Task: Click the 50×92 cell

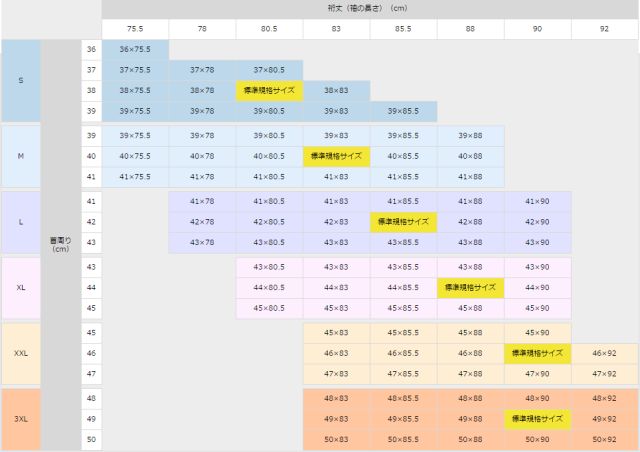Action: (604, 440)
